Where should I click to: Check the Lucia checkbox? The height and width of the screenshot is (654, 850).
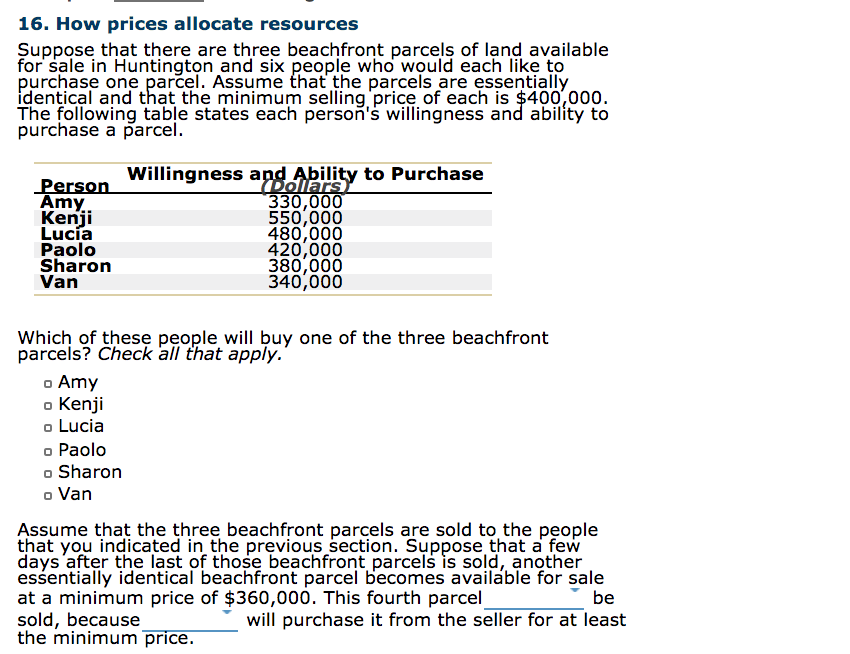pos(47,426)
